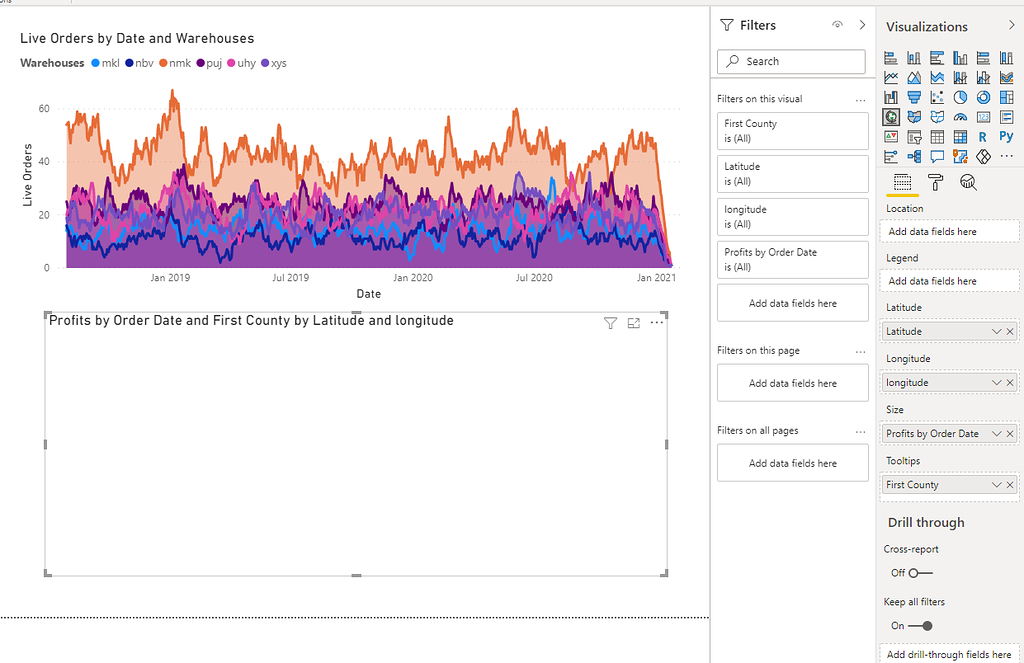
Task: Switch to the Format paintbrush tab
Action: point(936,183)
